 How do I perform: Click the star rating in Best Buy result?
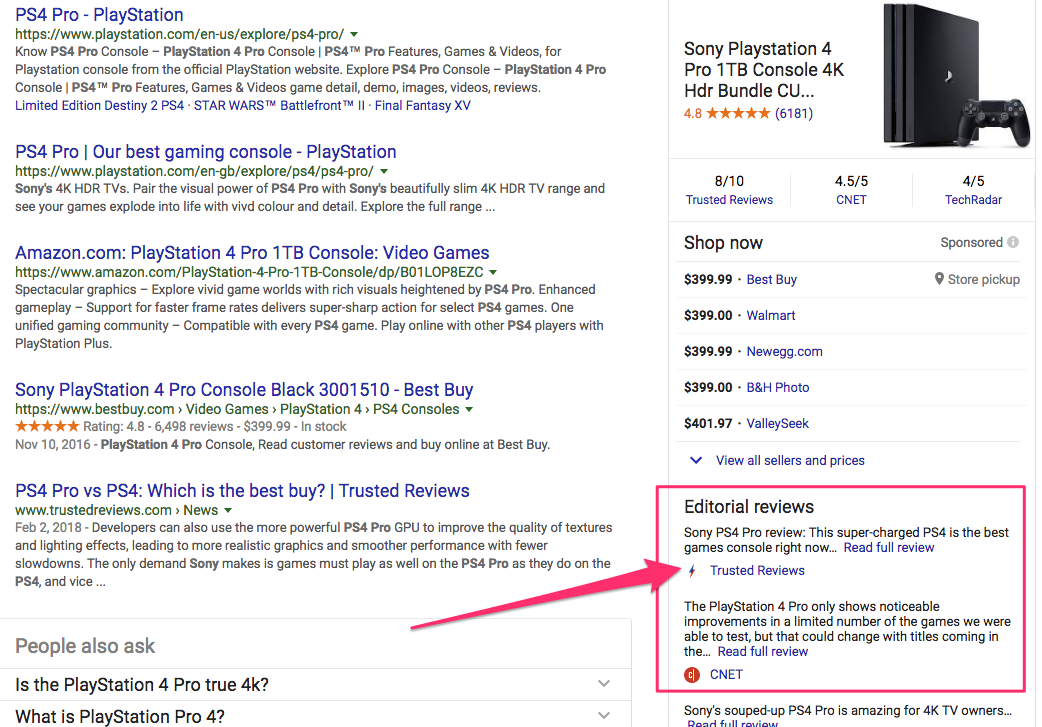coord(47,427)
